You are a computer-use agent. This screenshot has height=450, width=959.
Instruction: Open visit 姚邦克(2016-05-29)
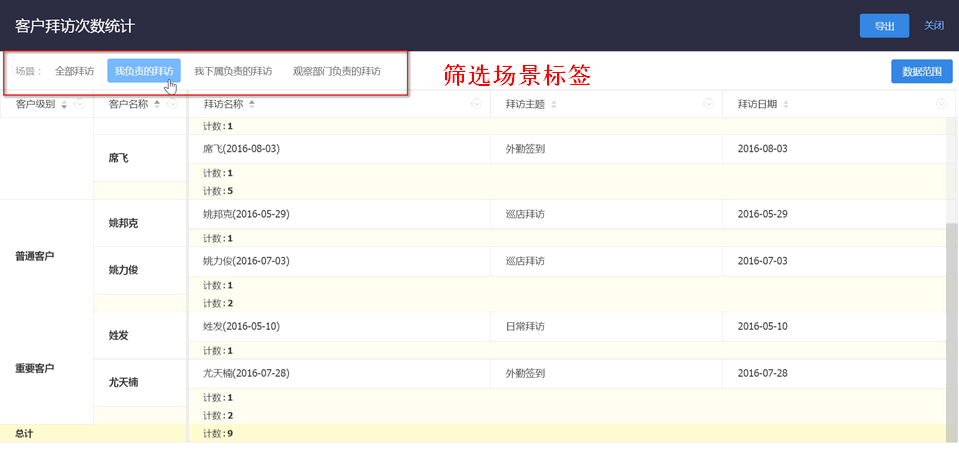(x=246, y=214)
